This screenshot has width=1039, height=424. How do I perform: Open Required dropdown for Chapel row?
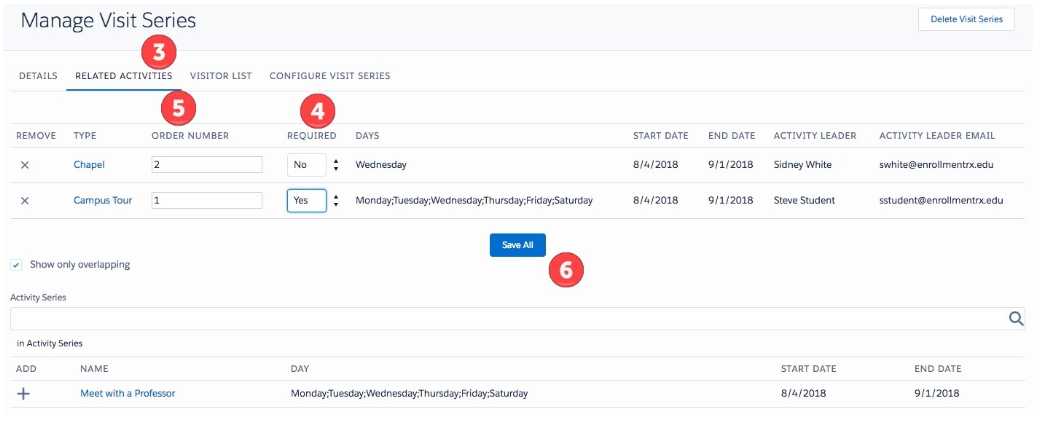click(307, 164)
